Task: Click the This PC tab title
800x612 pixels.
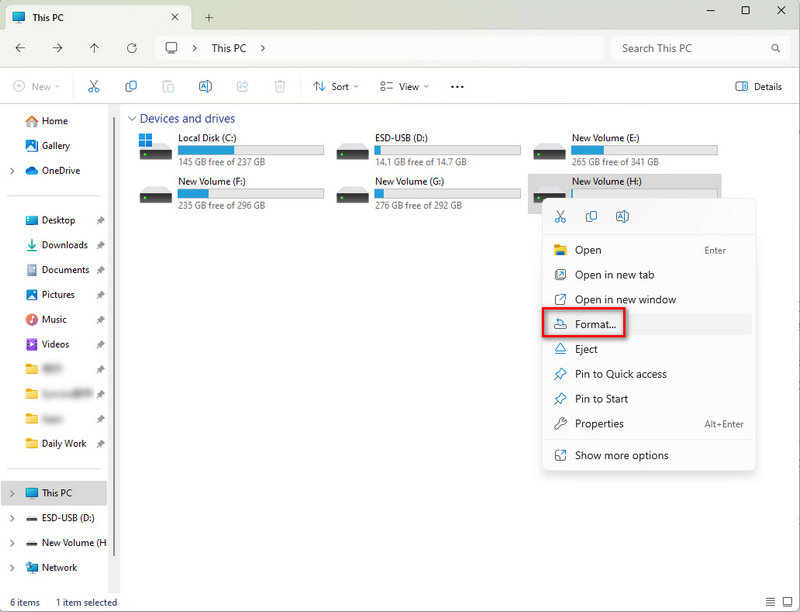Action: (48, 17)
